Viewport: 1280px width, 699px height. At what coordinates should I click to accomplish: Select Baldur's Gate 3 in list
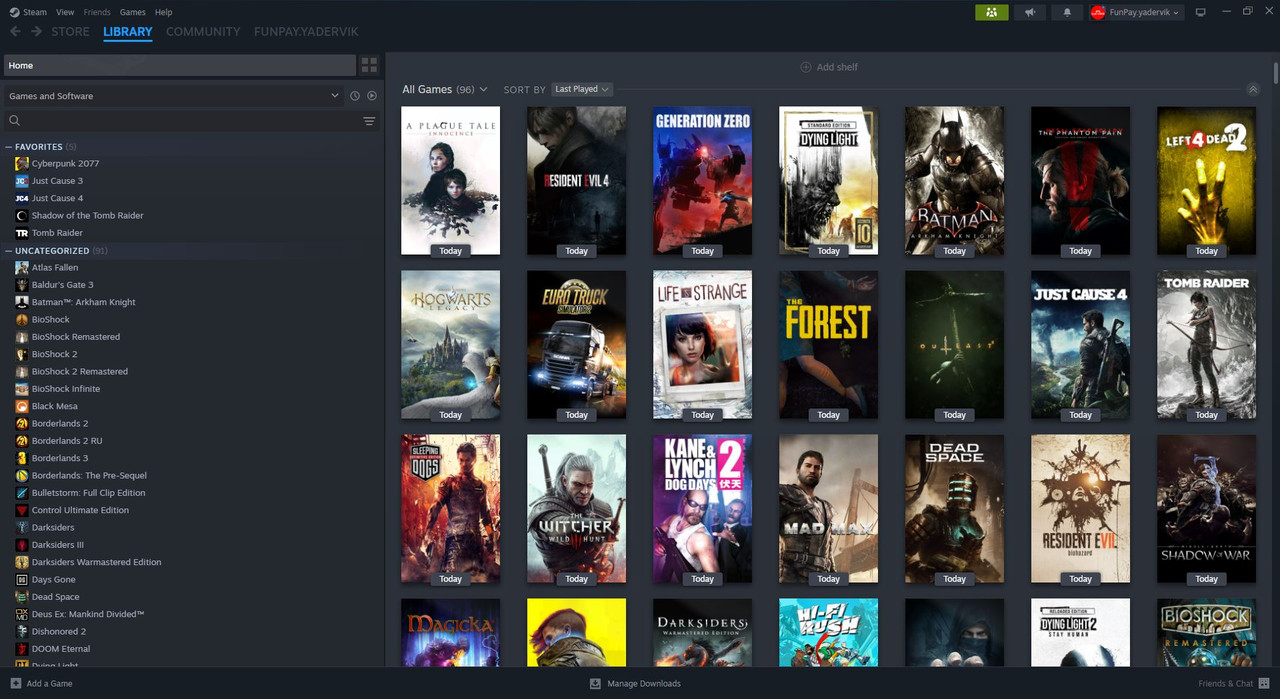[62, 285]
